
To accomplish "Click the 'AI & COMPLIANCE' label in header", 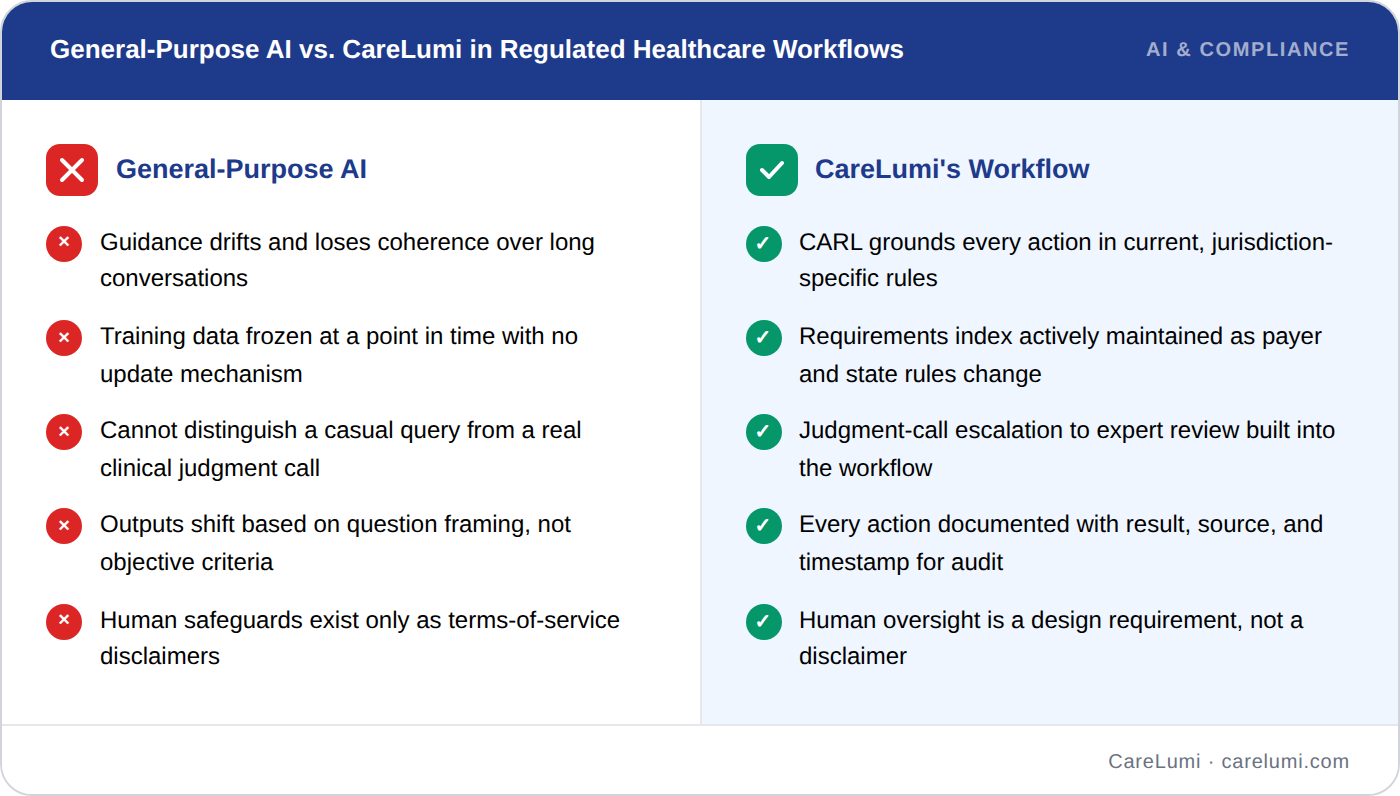I will tap(1247, 49).
